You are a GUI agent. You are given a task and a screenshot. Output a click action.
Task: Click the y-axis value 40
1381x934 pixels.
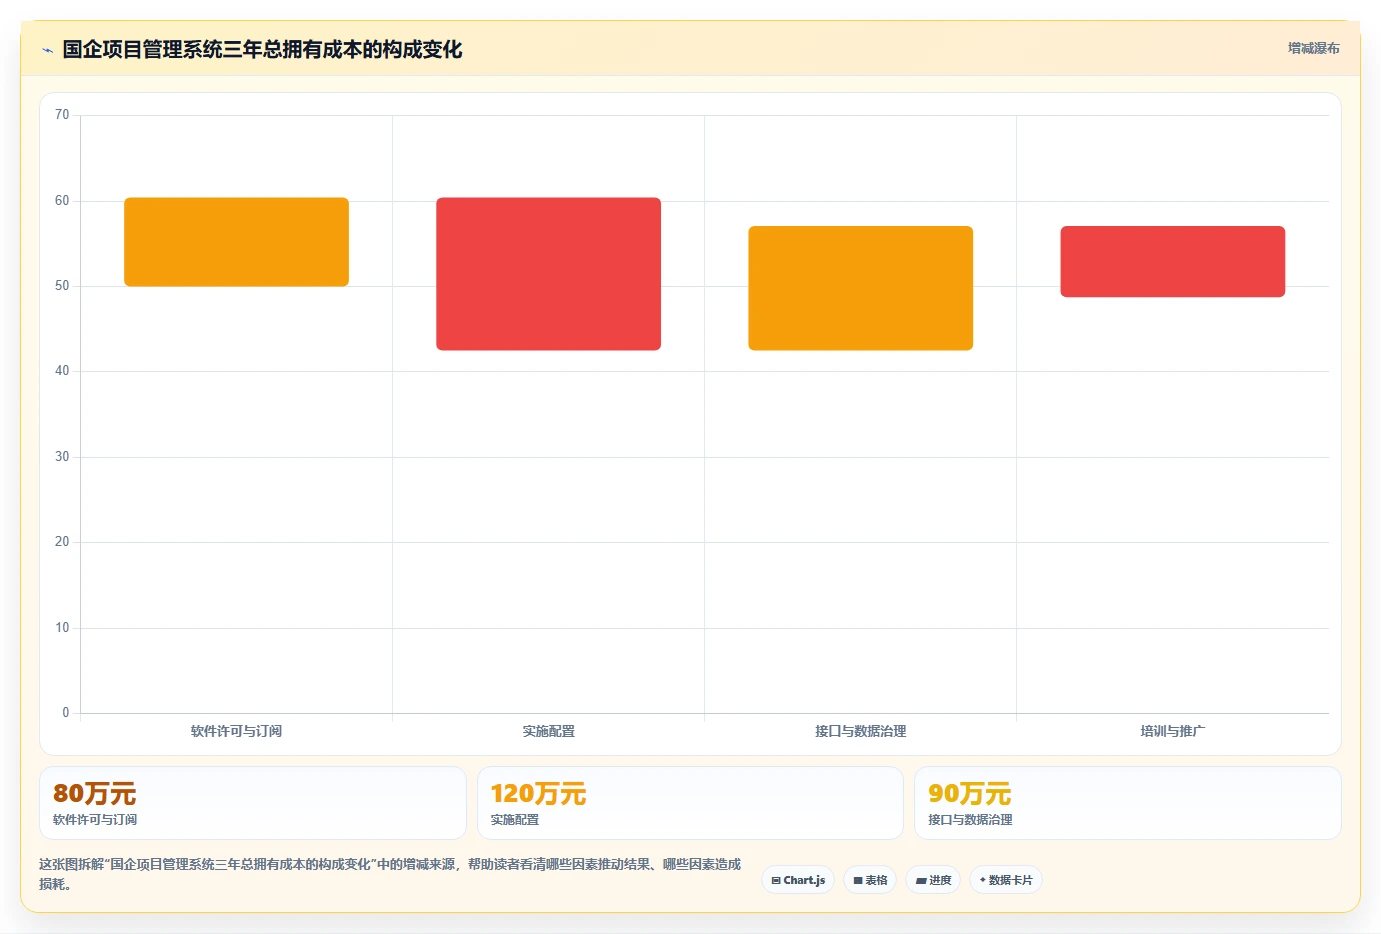pyautogui.click(x=62, y=371)
